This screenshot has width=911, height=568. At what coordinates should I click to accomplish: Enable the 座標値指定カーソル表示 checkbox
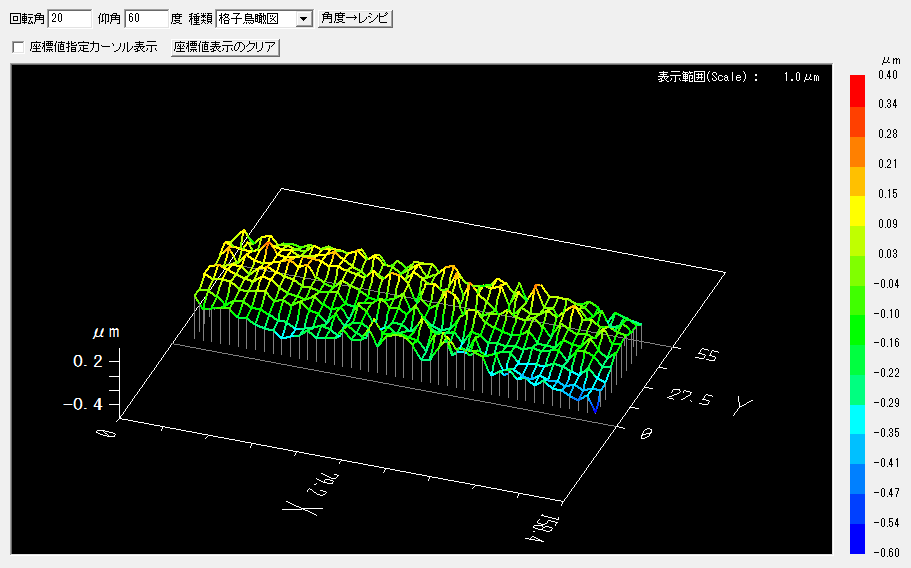17,47
